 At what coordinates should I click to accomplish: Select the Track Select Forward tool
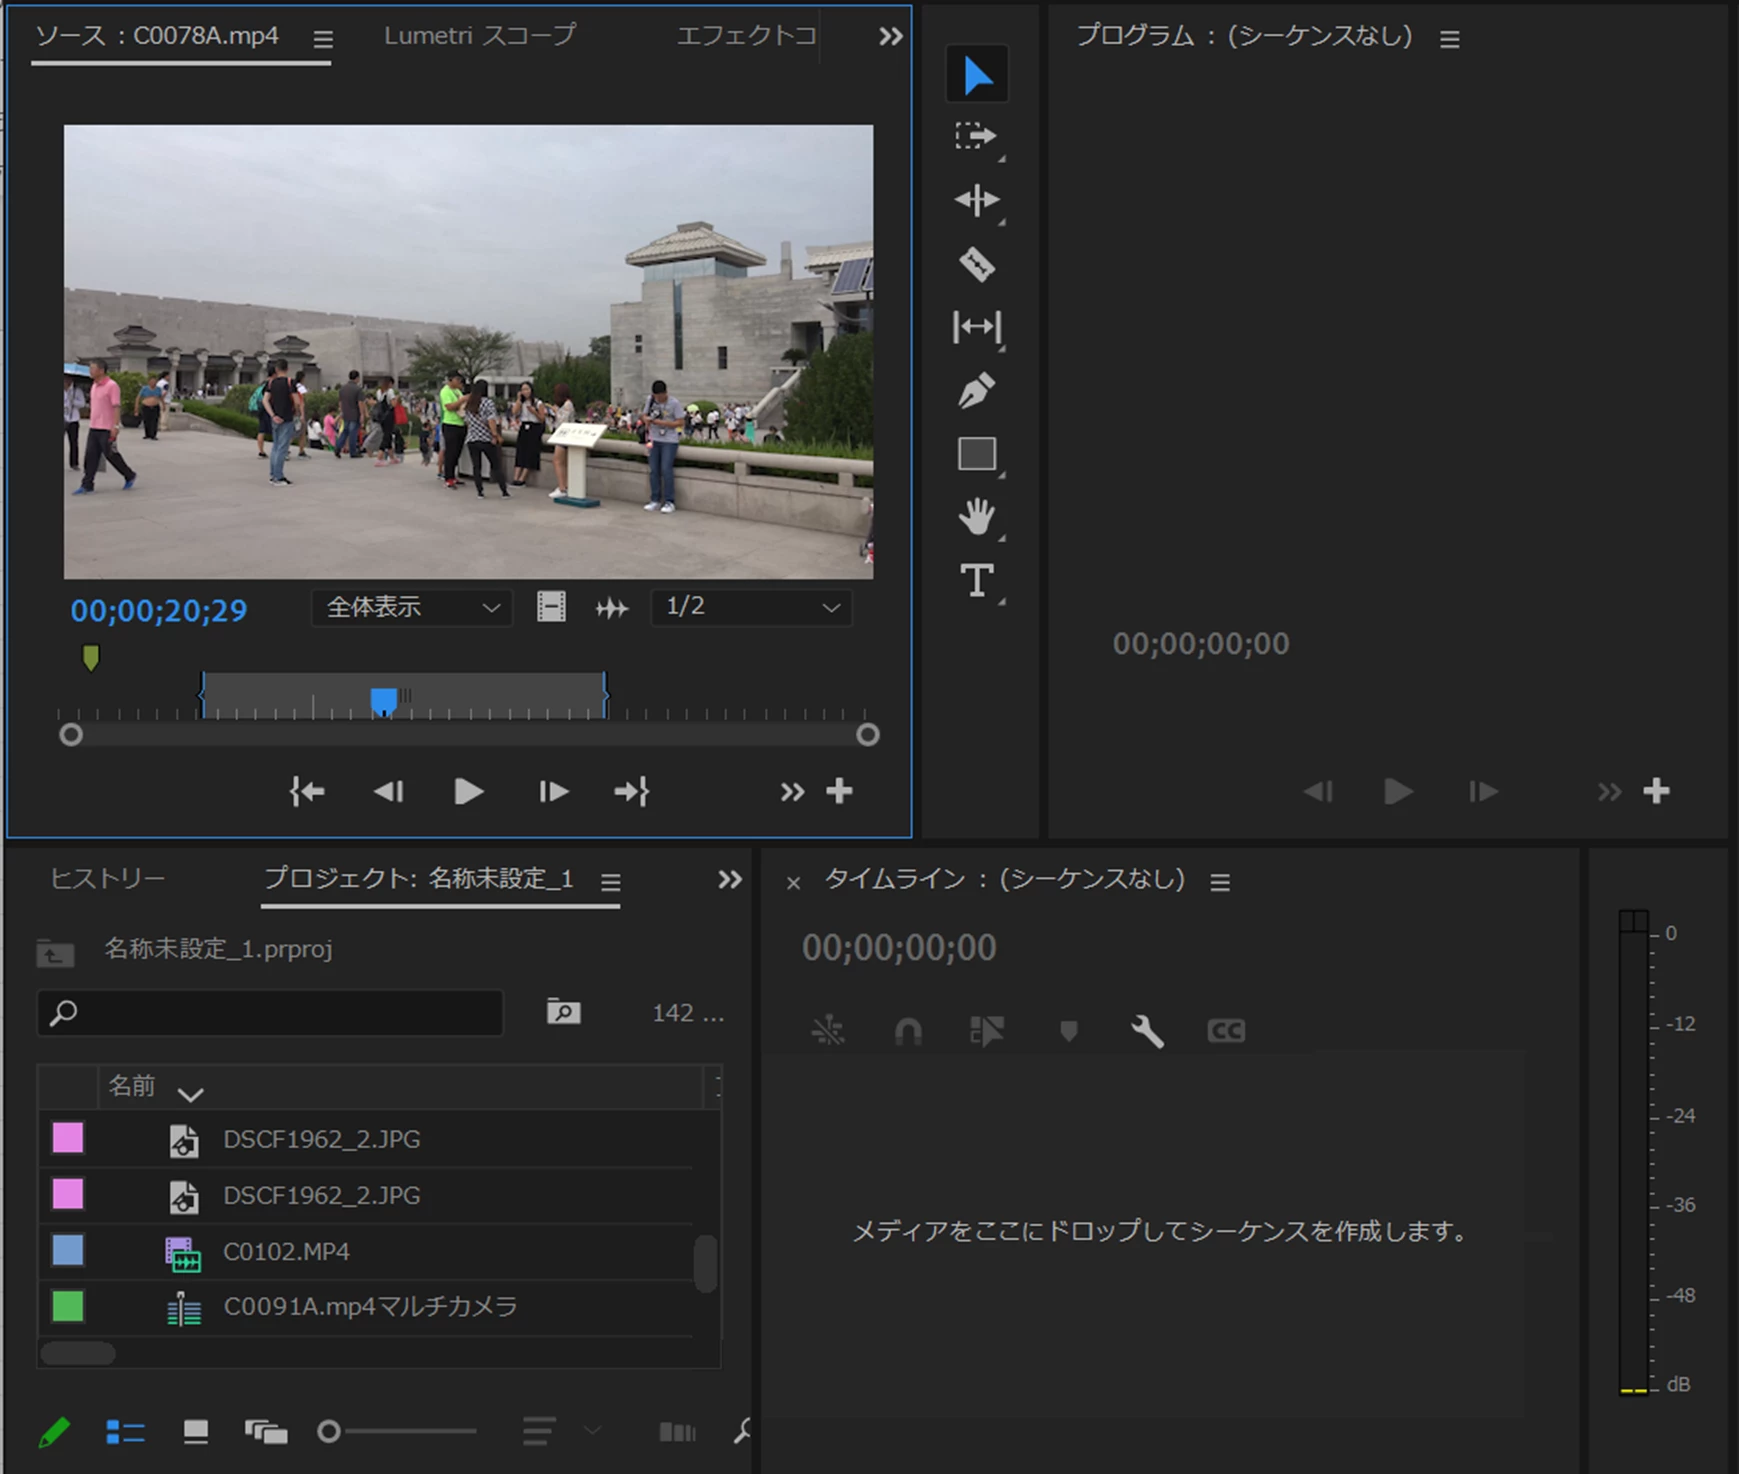976,137
